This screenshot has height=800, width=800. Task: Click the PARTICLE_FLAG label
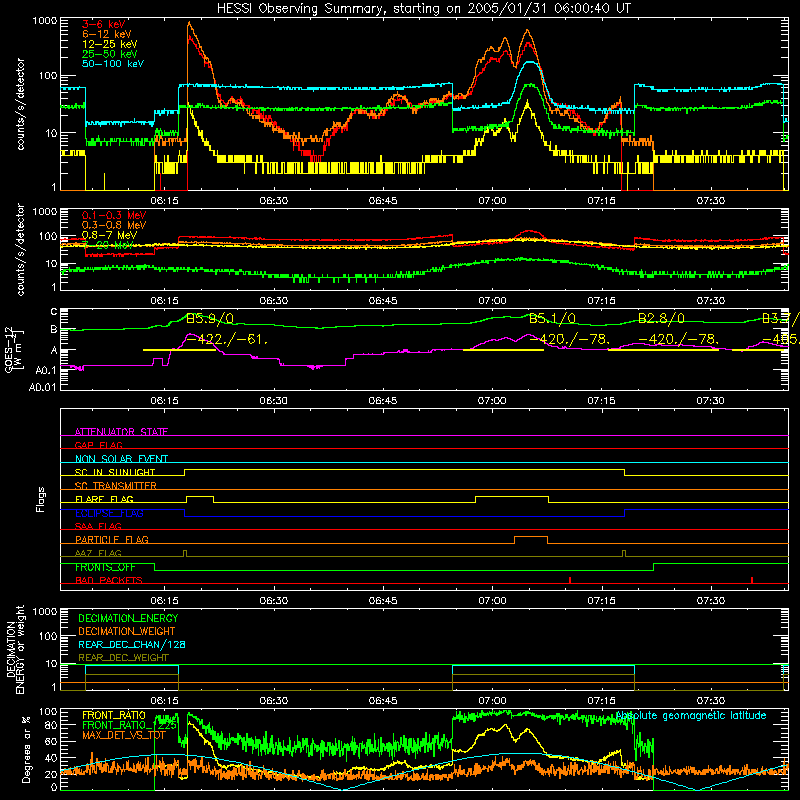[112, 539]
